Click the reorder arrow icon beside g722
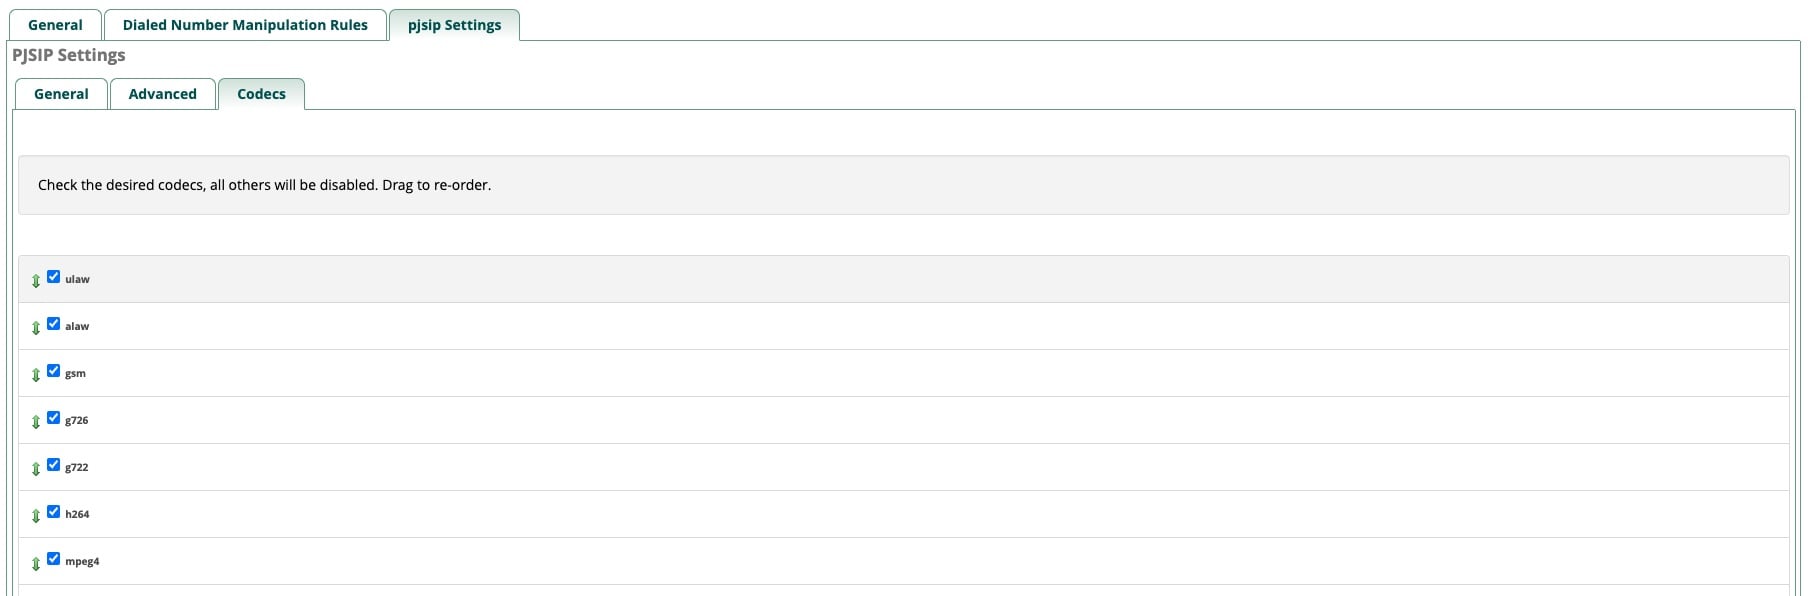Viewport: 1813px width, 596px height. pyautogui.click(x=36, y=469)
